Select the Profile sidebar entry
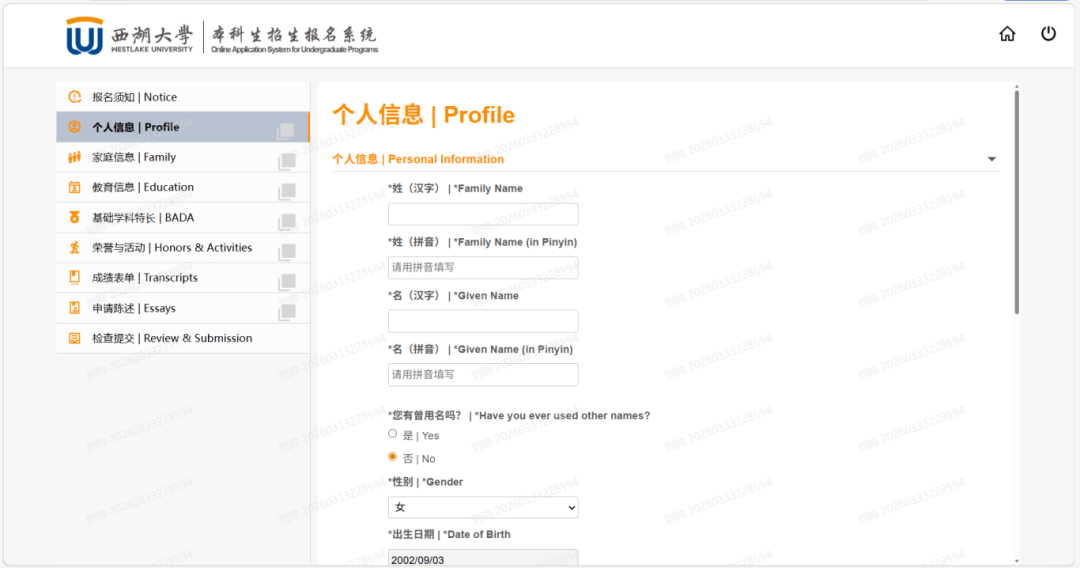1080x568 pixels. (x=136, y=127)
